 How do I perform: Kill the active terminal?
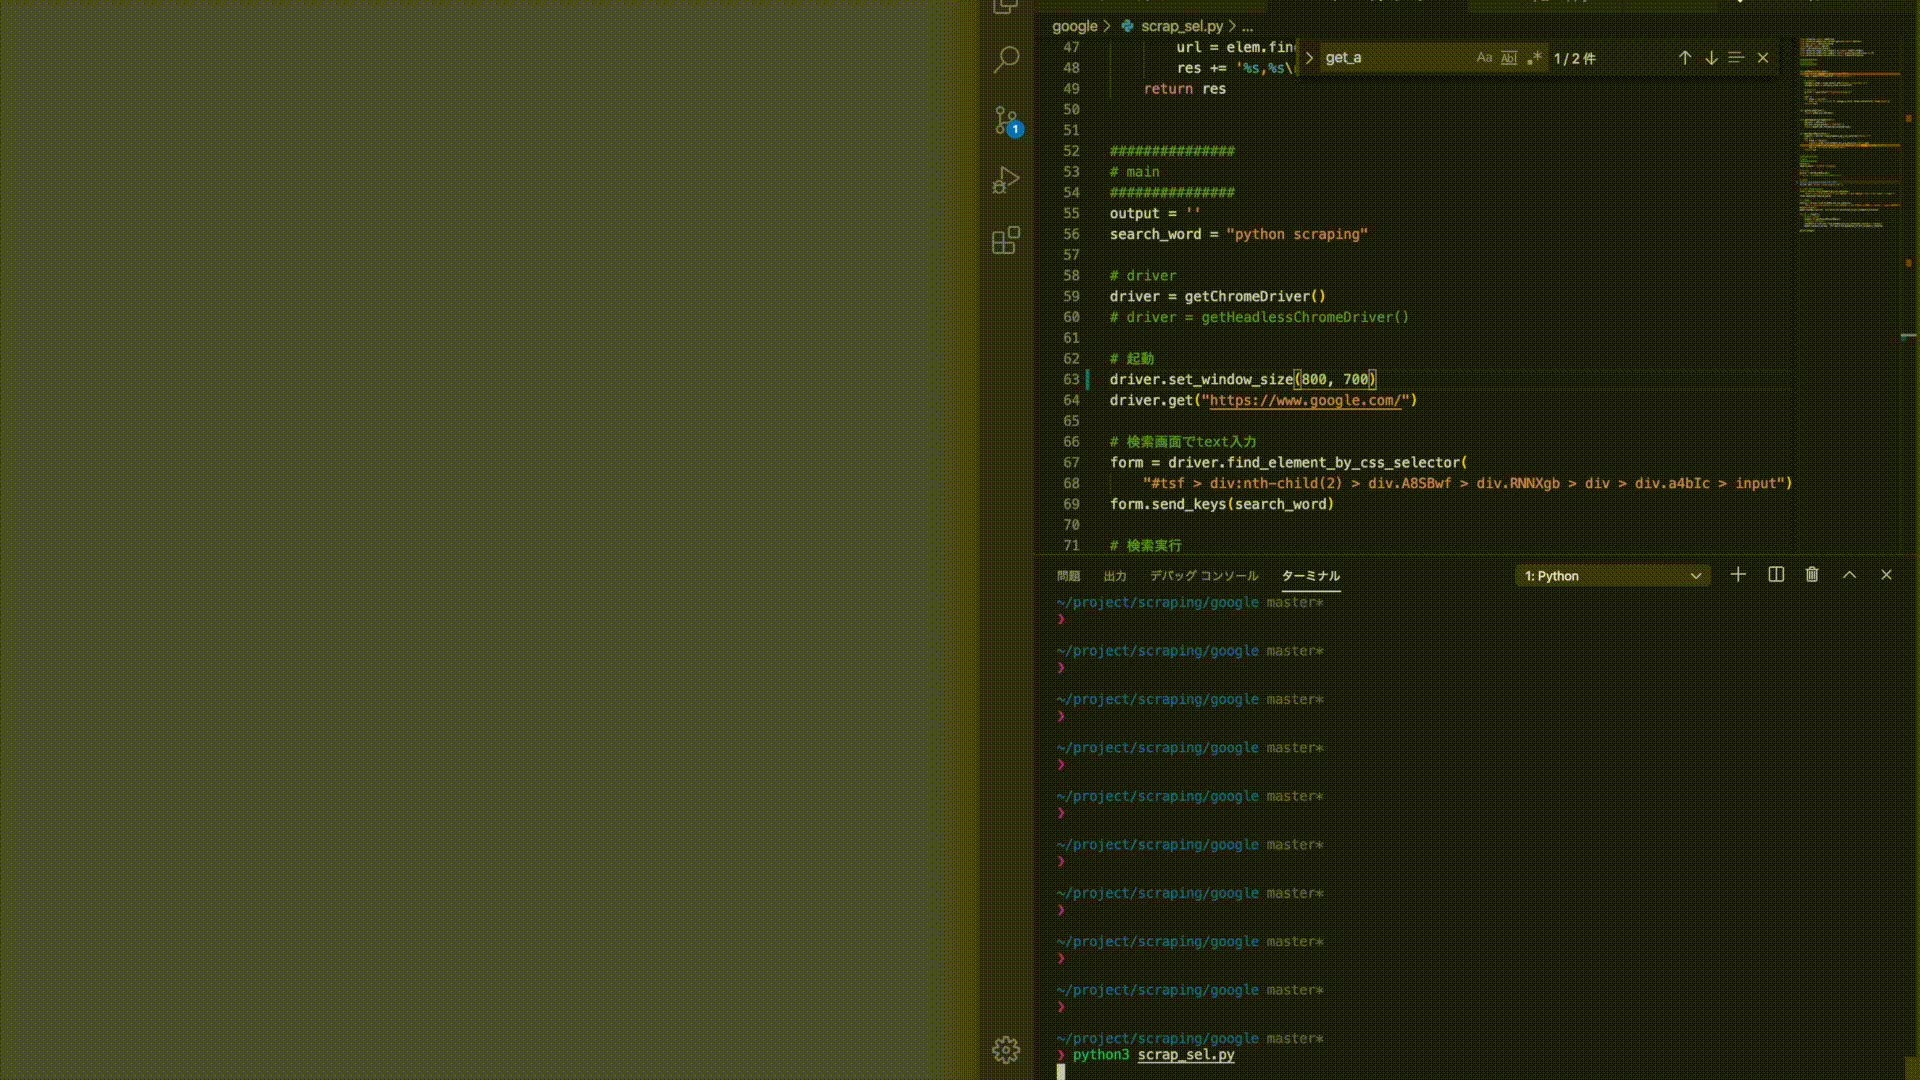(1812, 575)
